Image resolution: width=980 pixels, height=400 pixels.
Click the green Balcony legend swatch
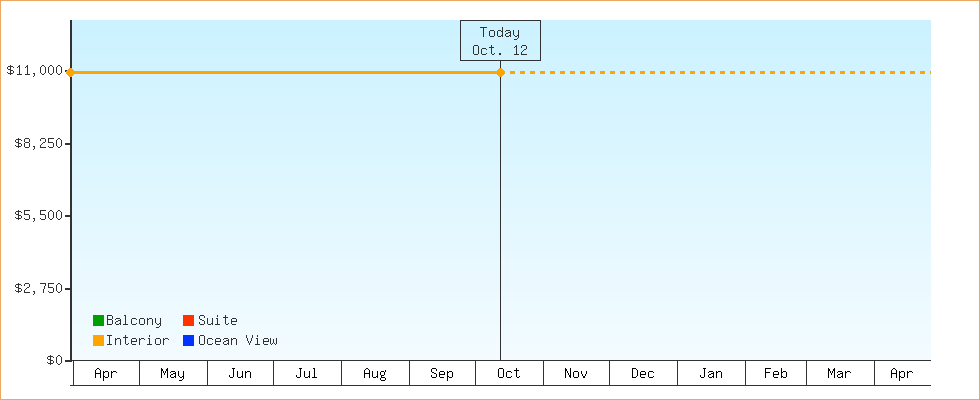coord(98,321)
